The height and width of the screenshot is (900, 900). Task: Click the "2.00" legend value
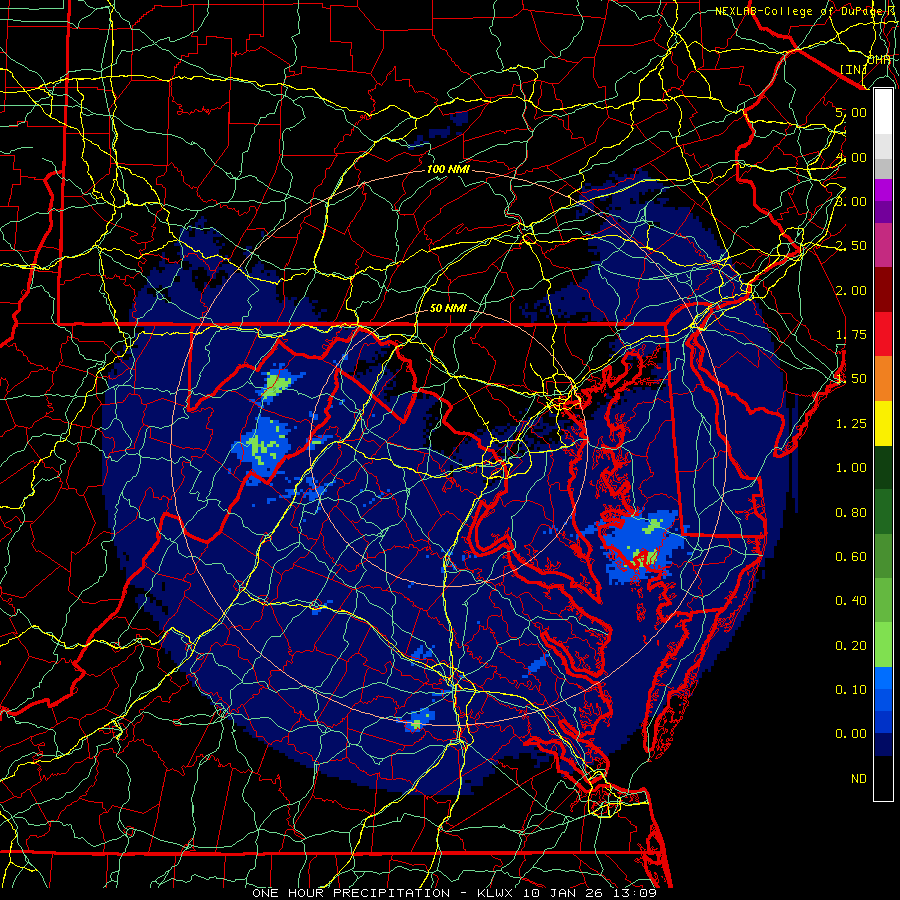pyautogui.click(x=851, y=290)
